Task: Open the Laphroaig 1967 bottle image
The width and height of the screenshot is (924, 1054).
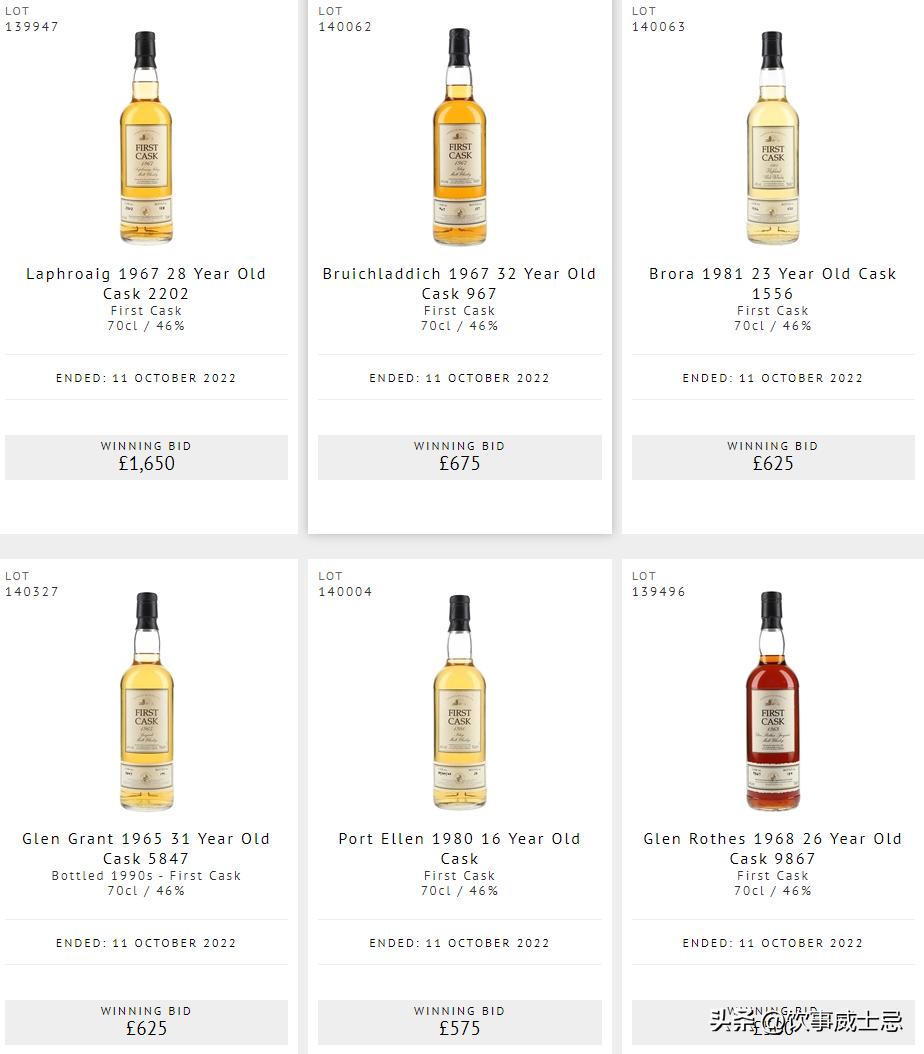Action: (146, 138)
